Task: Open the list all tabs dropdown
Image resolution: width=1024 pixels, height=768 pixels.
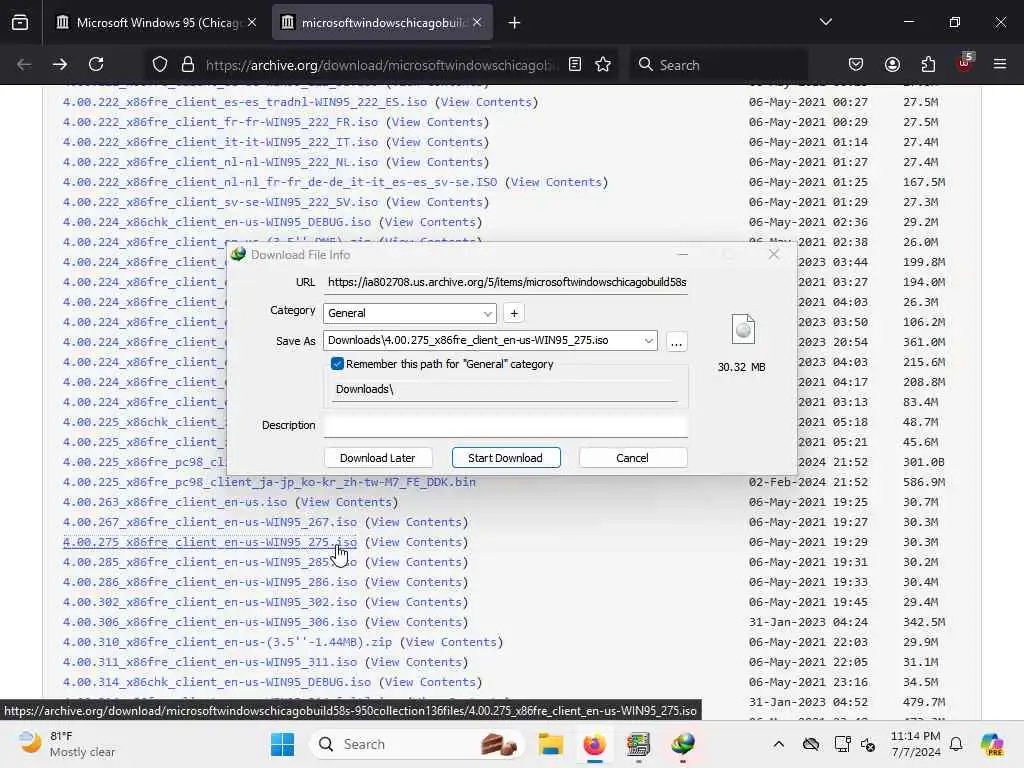Action: click(825, 22)
